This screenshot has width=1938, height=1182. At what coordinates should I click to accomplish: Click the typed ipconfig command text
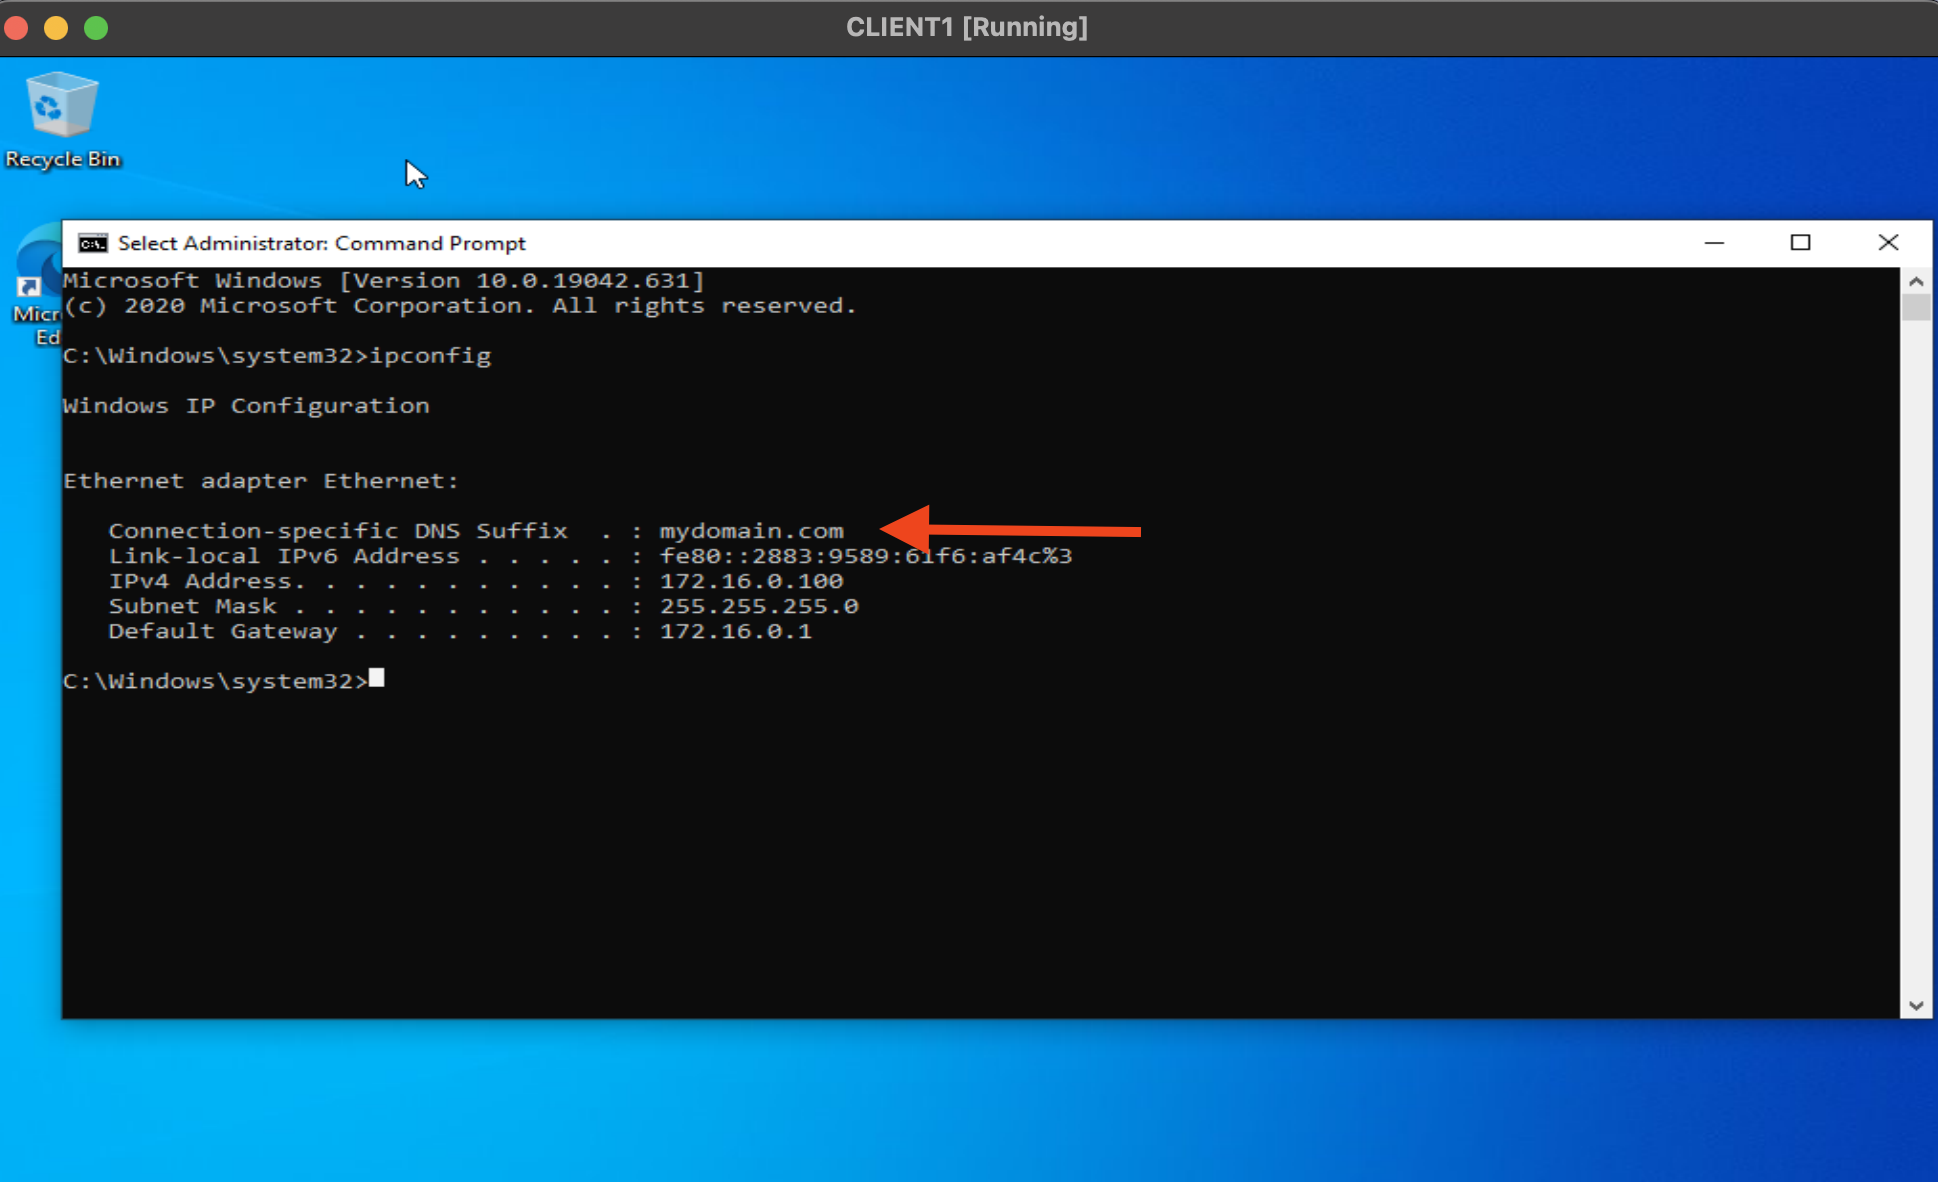430,356
